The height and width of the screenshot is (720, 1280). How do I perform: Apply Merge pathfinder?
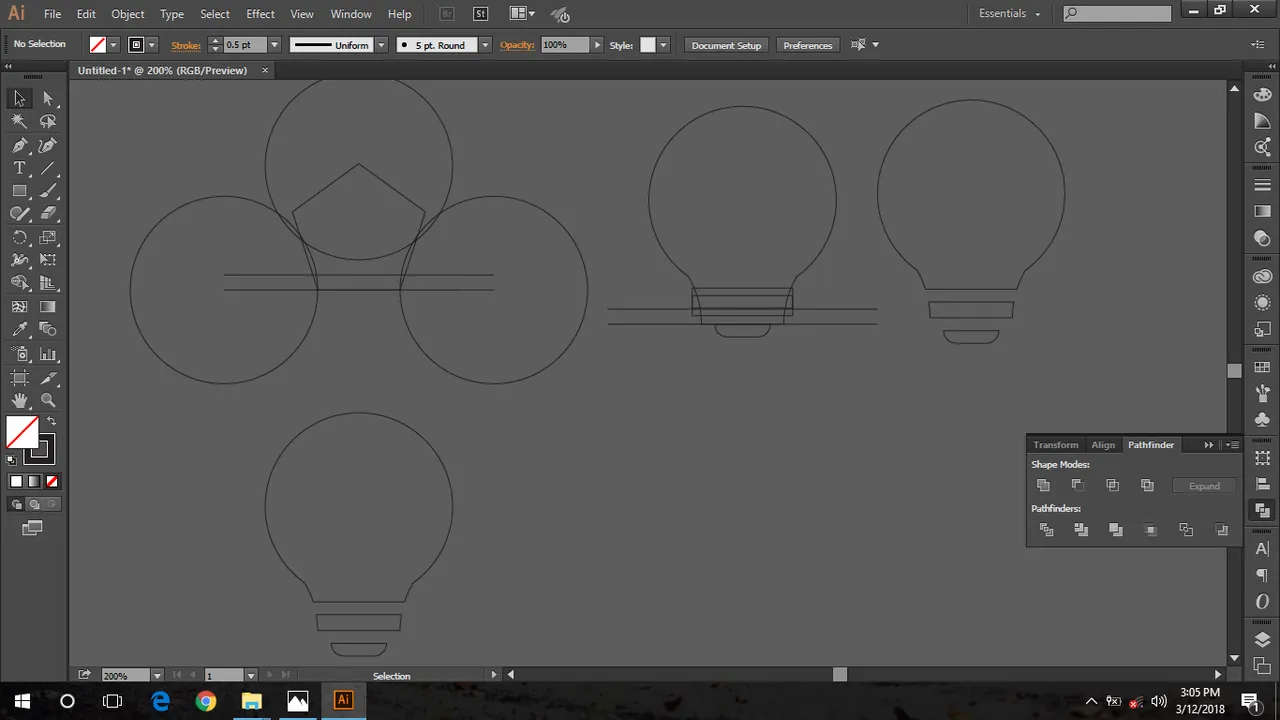[1116, 530]
